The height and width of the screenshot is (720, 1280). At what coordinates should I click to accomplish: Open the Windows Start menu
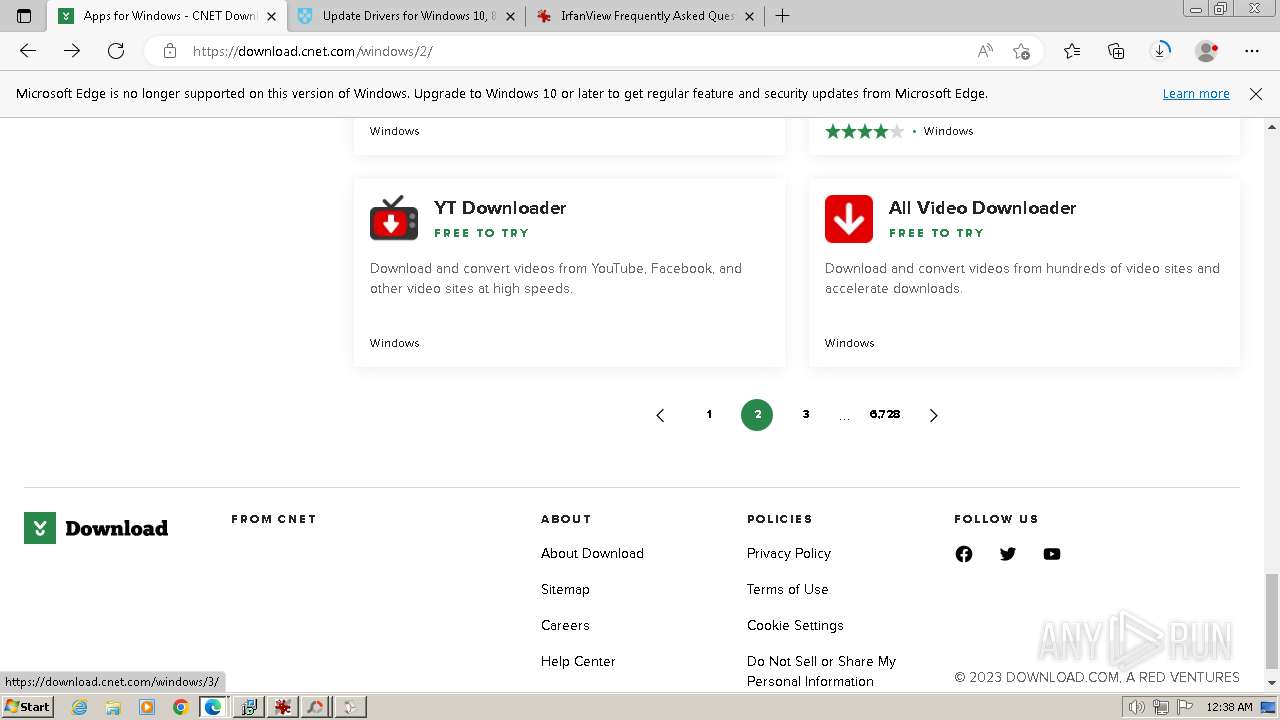[x=28, y=707]
